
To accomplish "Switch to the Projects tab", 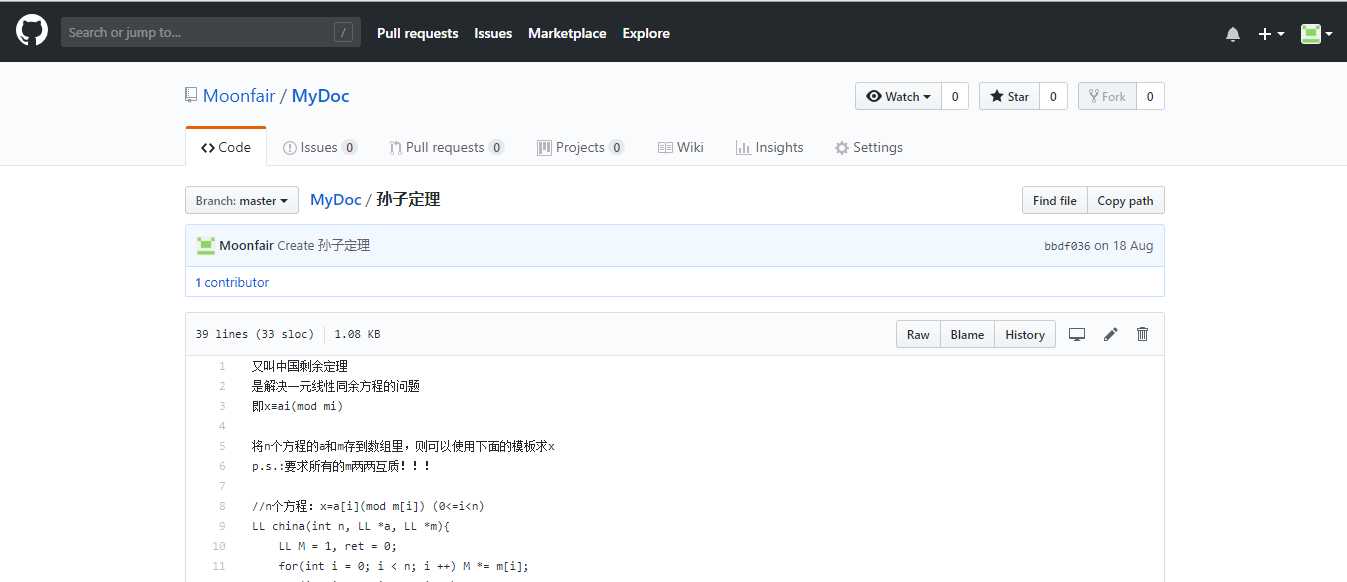I will coord(580,147).
